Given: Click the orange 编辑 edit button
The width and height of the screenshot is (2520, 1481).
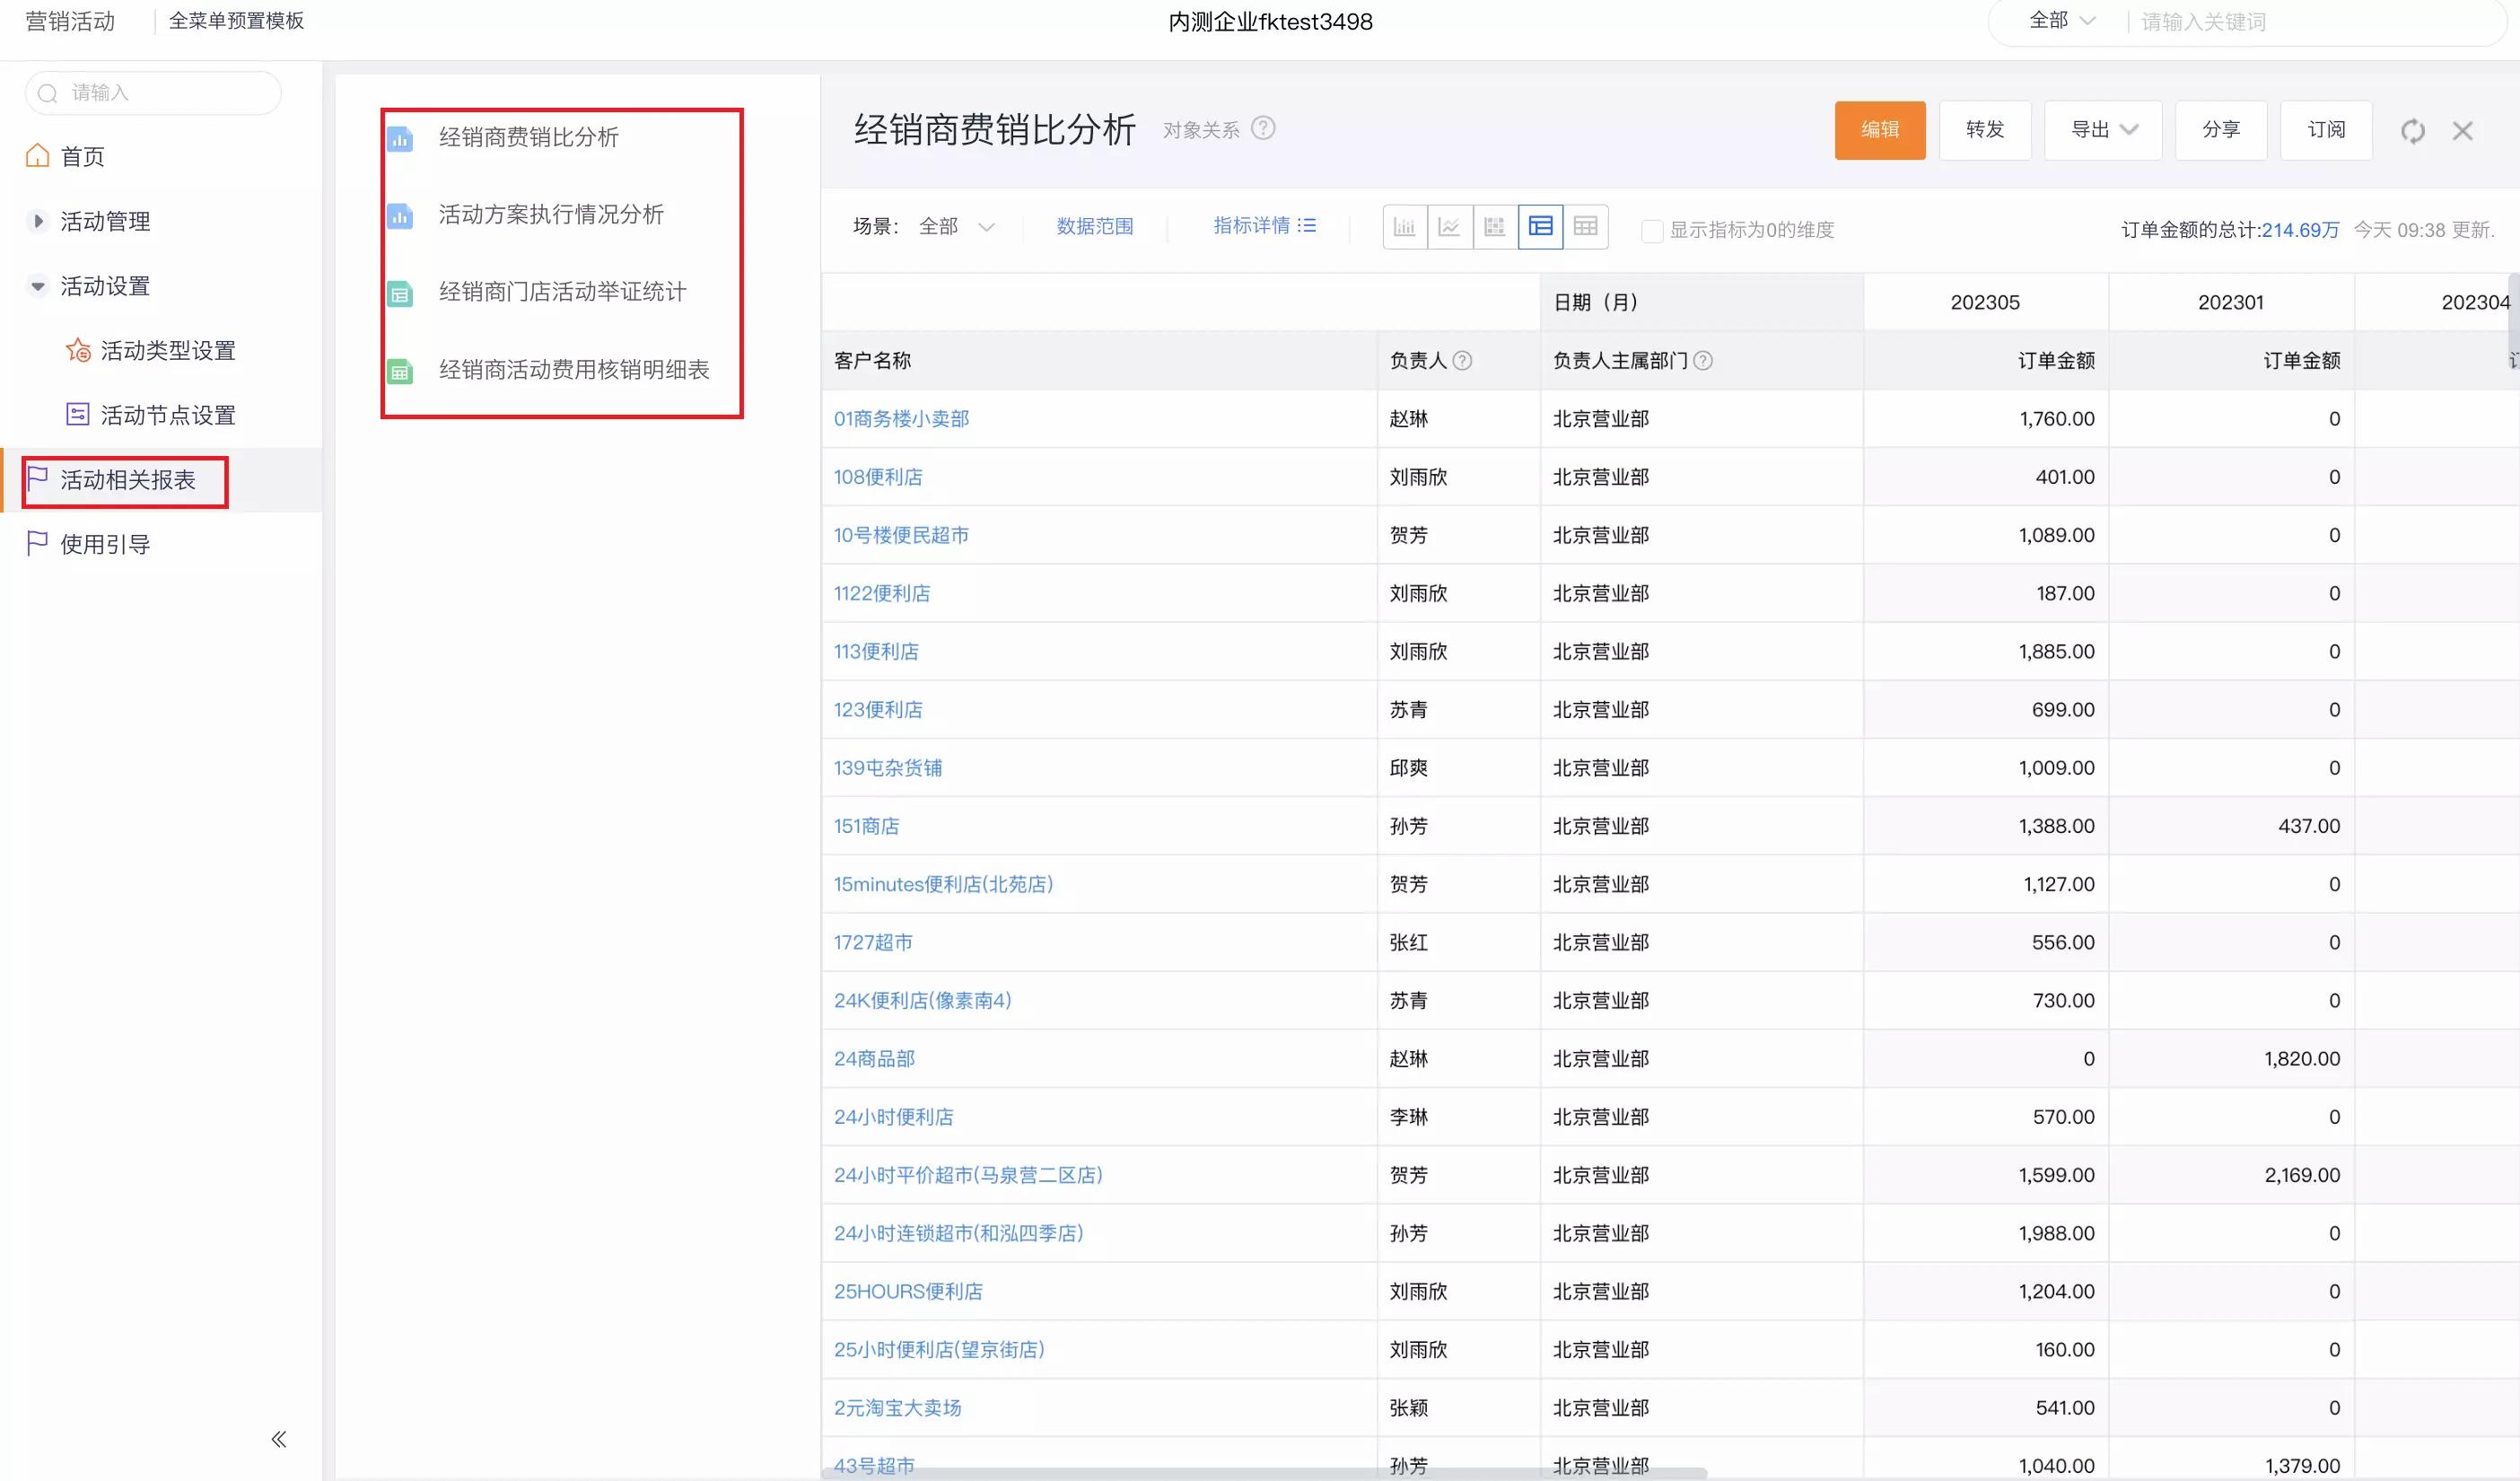Looking at the screenshot, I should (1879, 130).
